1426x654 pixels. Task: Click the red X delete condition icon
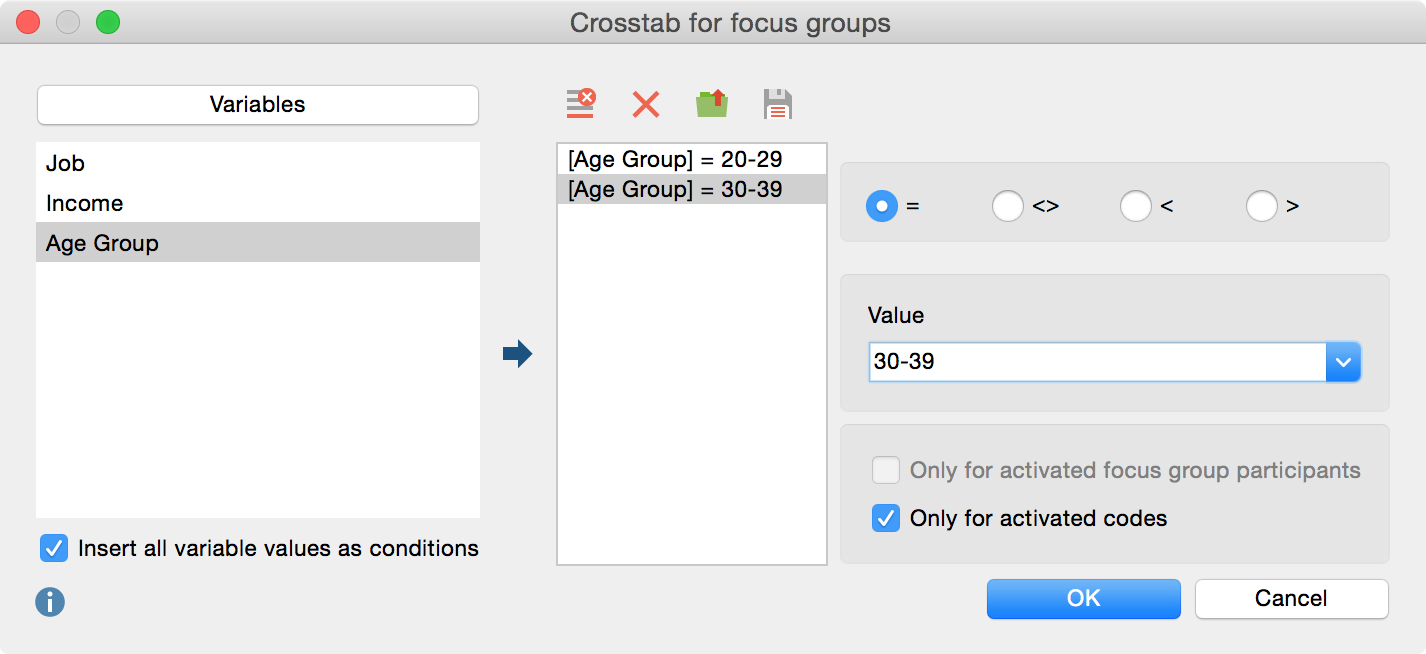(646, 104)
